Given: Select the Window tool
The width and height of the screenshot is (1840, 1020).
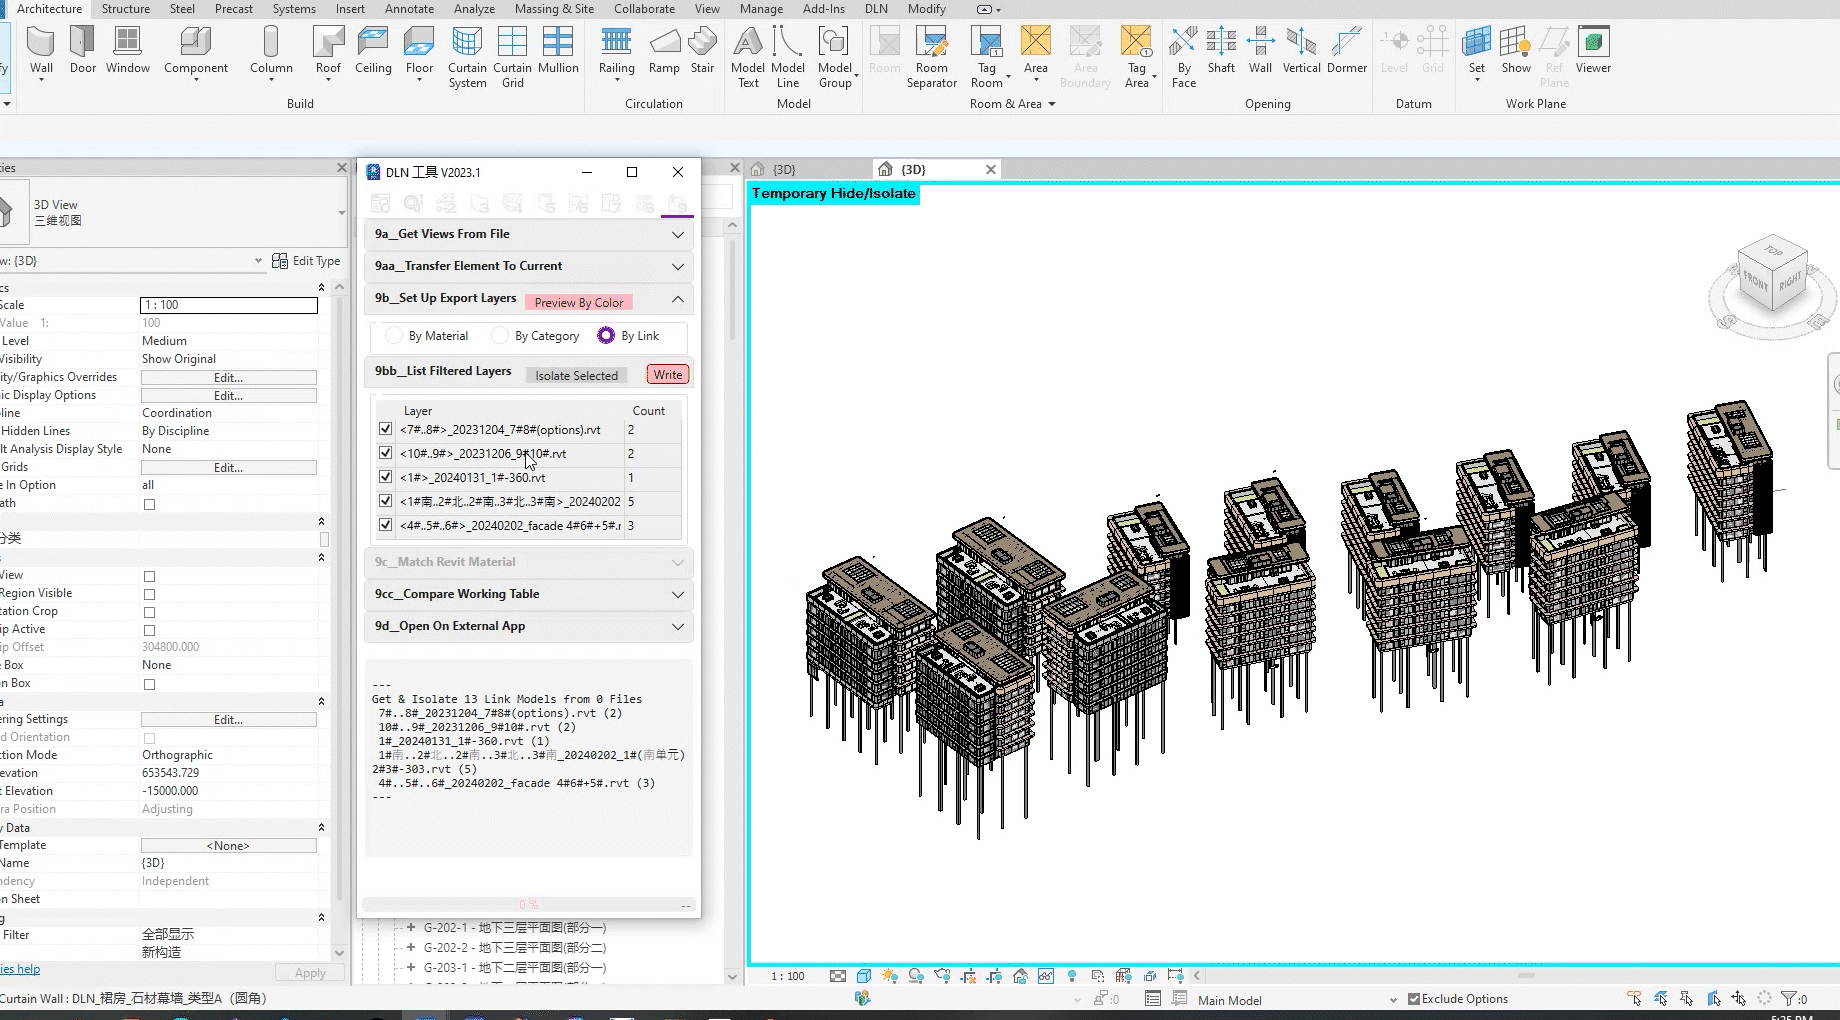Looking at the screenshot, I should coord(128,51).
